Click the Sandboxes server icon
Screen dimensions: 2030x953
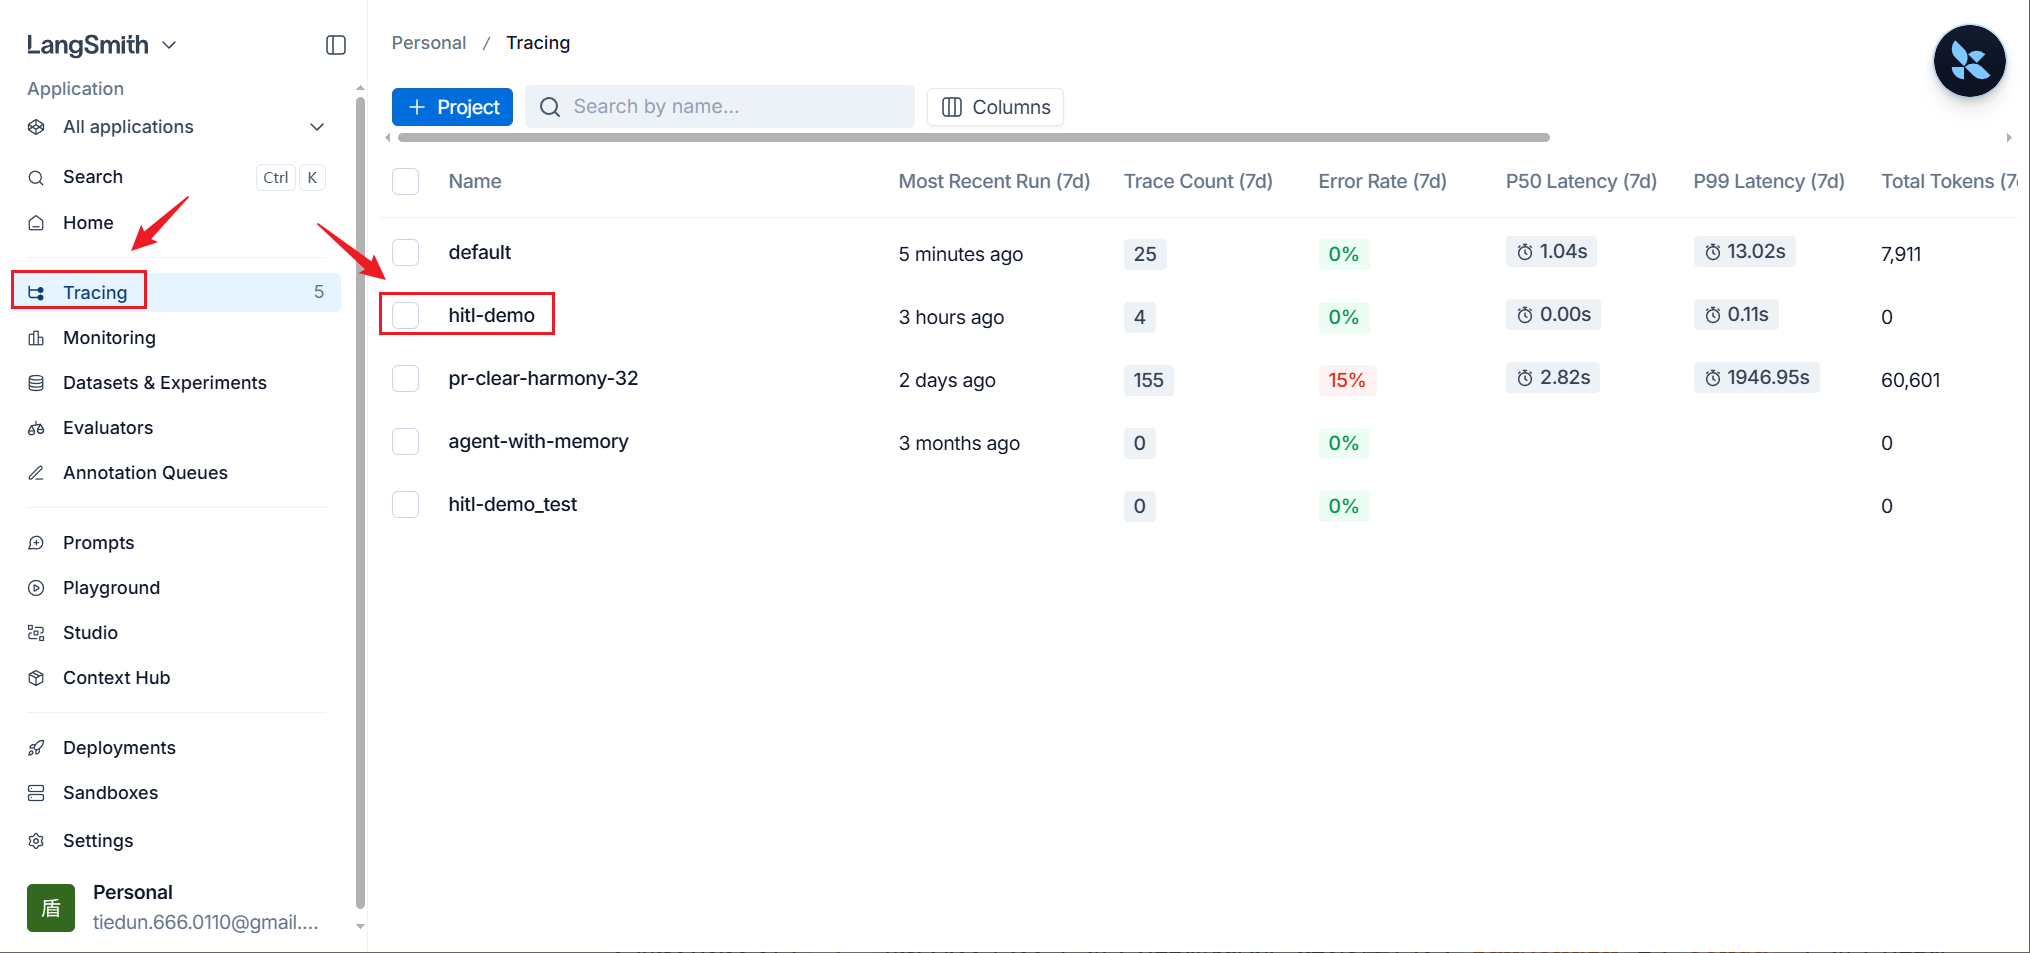pos(36,793)
